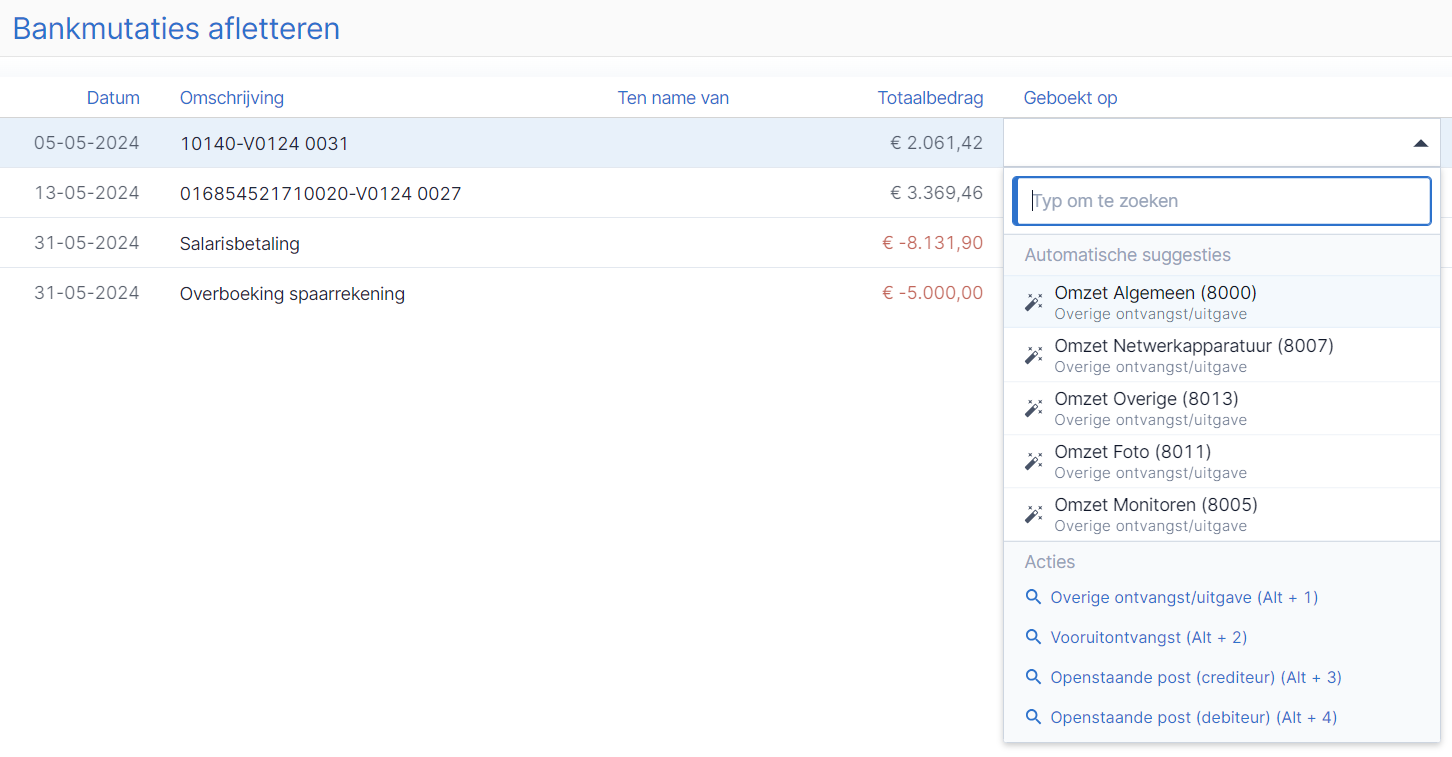The height and width of the screenshot is (757, 1452).
Task: Select the Salarisbetaling transaction row
Action: click(501, 243)
